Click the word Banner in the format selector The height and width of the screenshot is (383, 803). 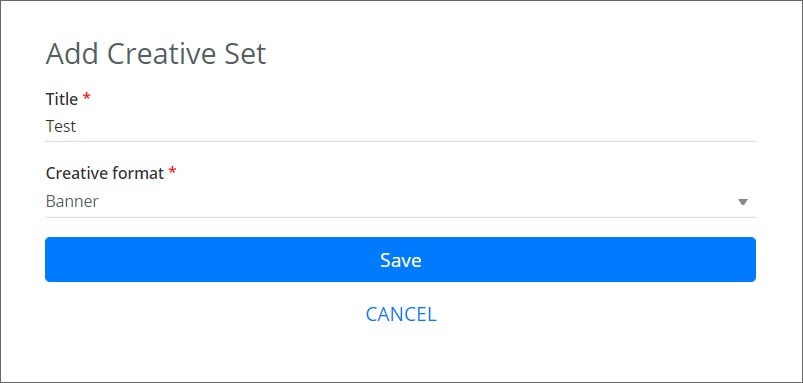[x=72, y=201]
